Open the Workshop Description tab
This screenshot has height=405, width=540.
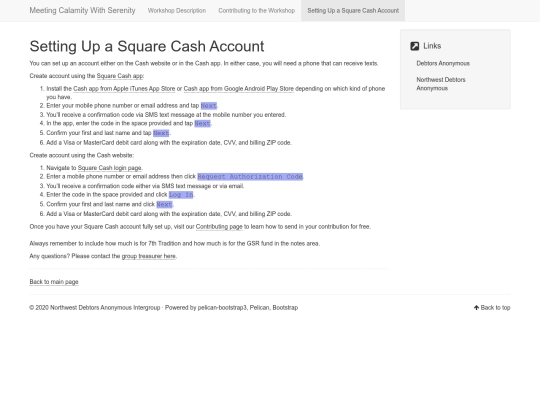click(x=177, y=11)
